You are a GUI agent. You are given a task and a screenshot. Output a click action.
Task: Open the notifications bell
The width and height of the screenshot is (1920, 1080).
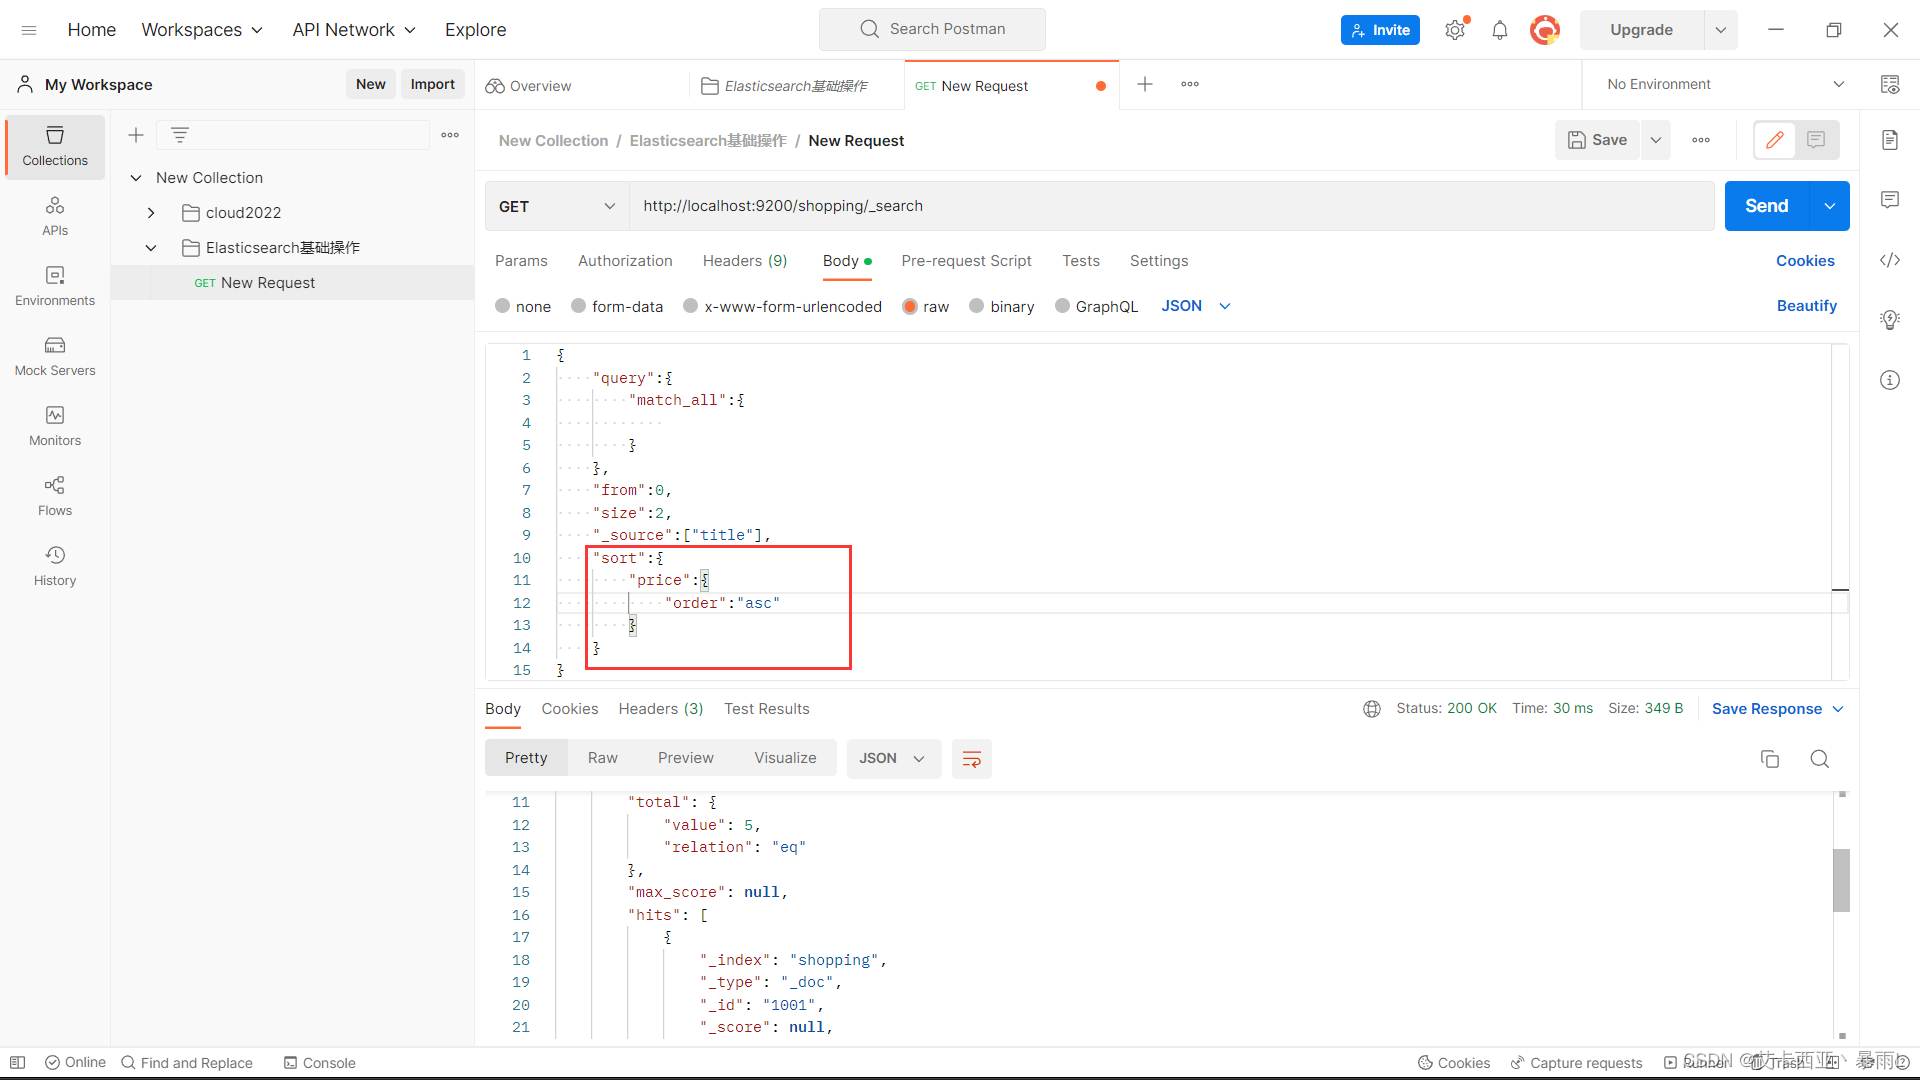(x=1499, y=30)
